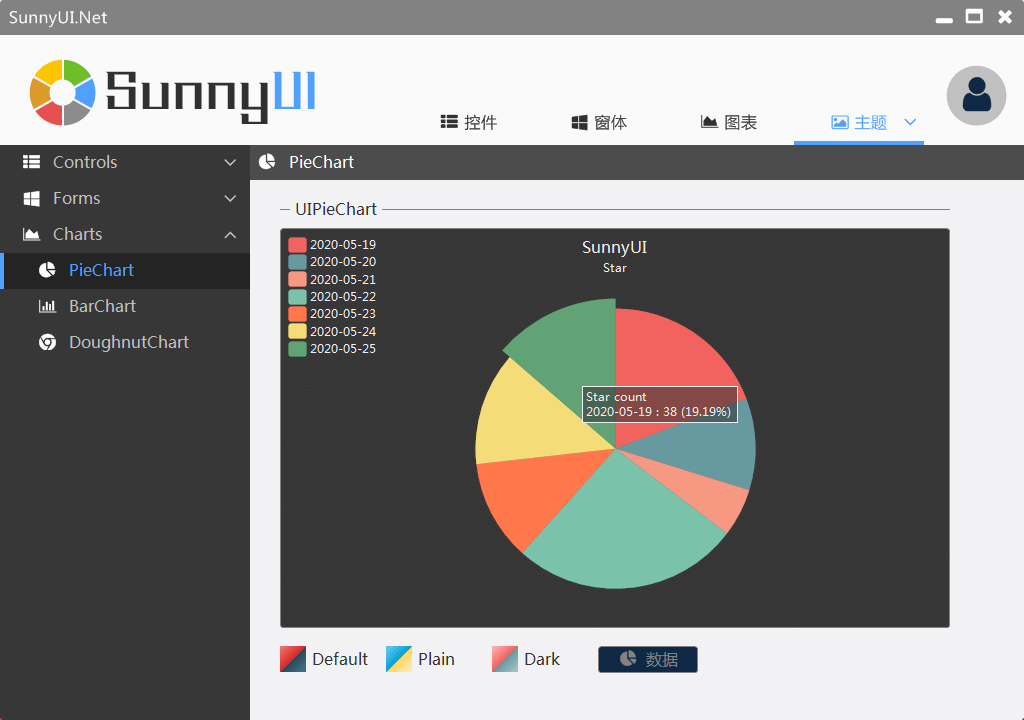Screen dimensions: 1024x720
Task: Click the SunnyUI colorful wheel logo
Action: 63,93
